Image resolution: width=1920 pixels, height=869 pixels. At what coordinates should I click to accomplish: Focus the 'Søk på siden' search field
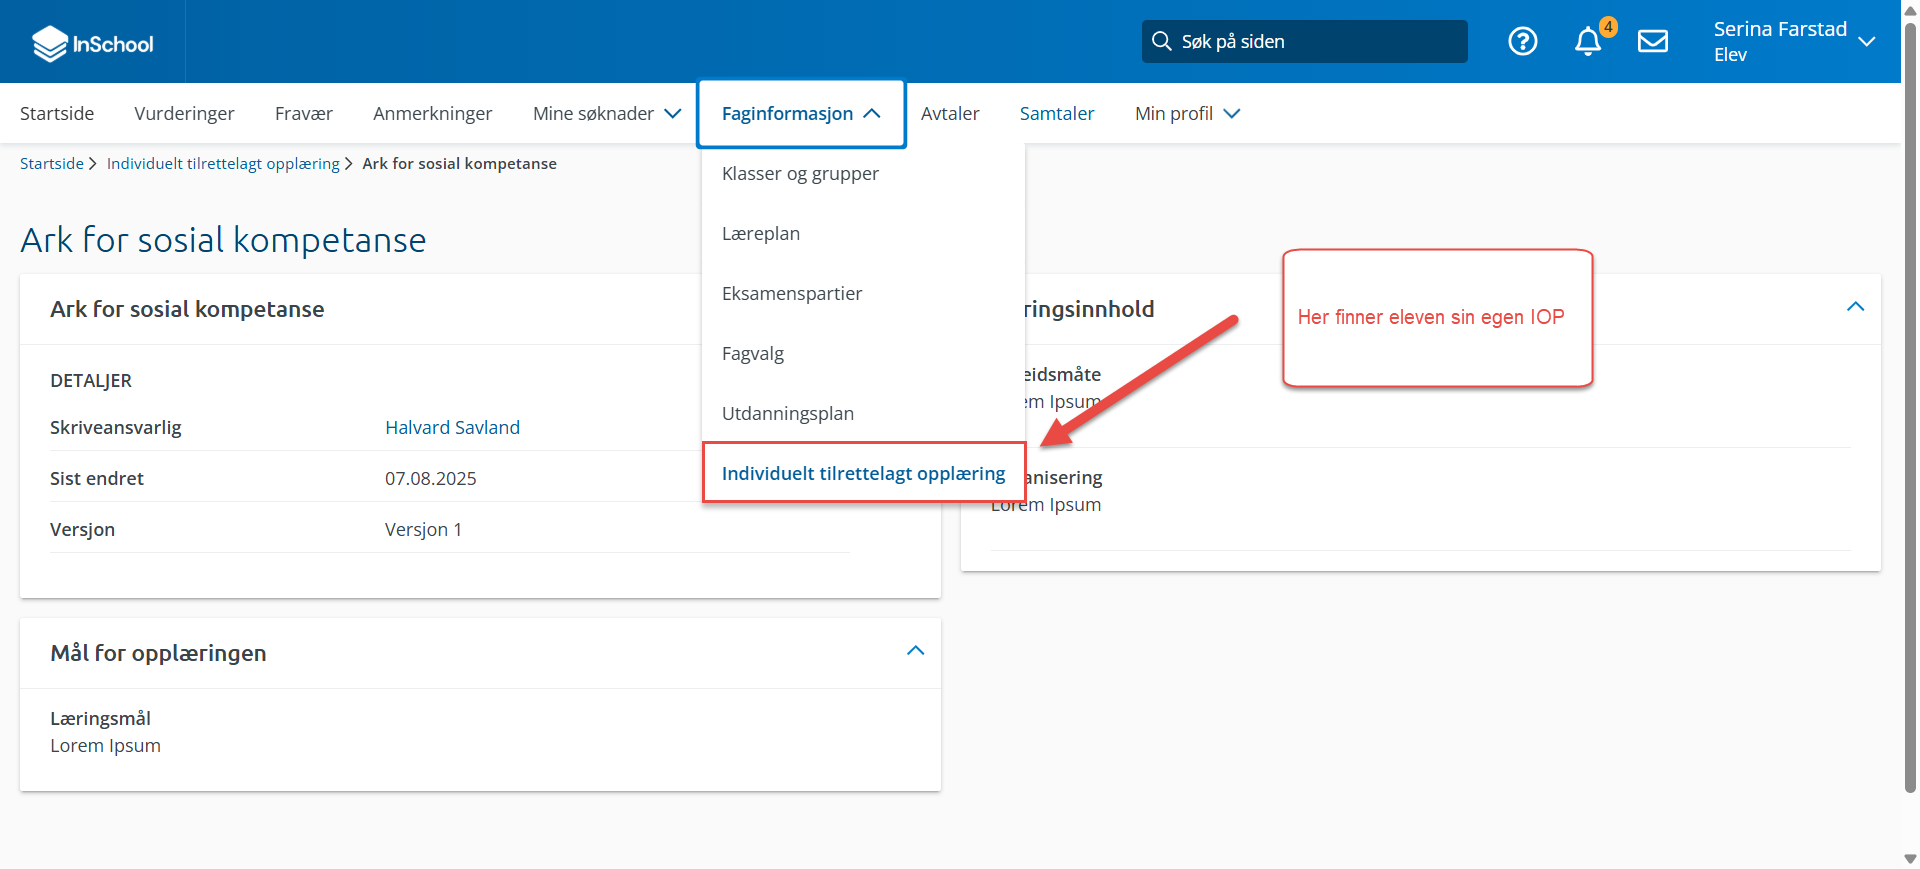tap(1304, 41)
